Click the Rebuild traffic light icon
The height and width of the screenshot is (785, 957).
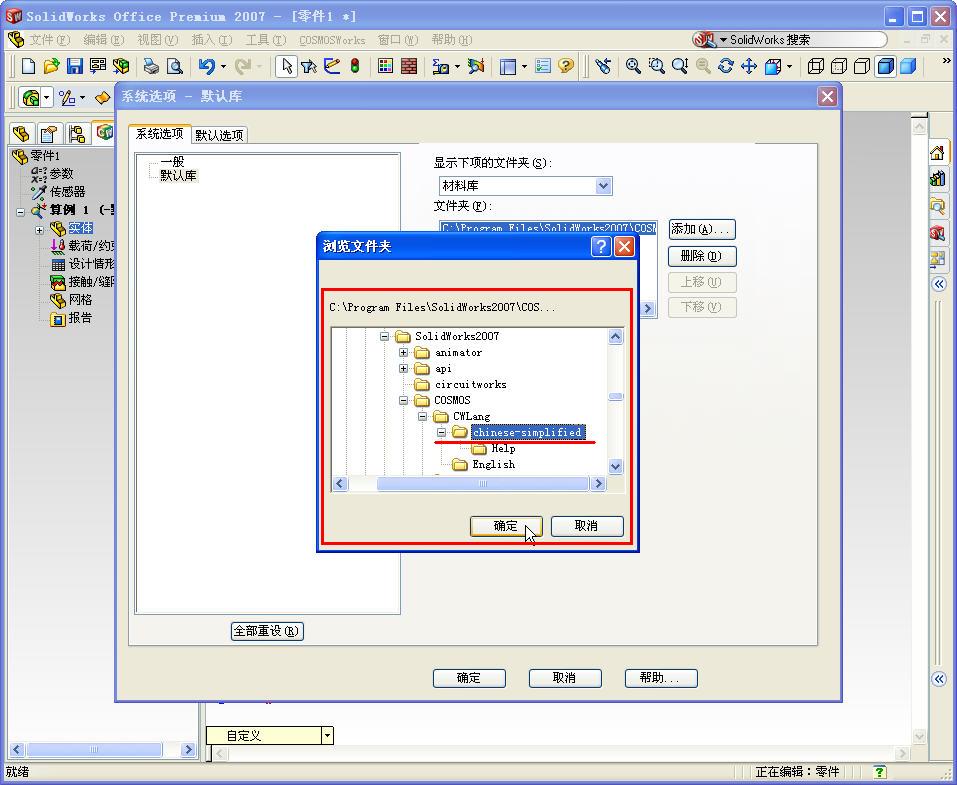point(355,66)
